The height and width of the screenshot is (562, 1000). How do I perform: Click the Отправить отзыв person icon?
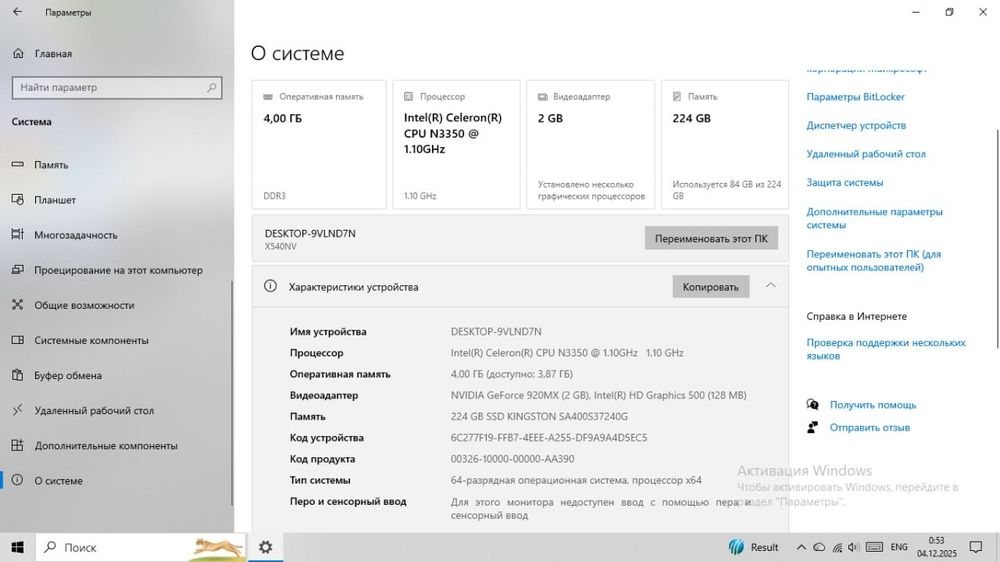pyautogui.click(x=812, y=427)
